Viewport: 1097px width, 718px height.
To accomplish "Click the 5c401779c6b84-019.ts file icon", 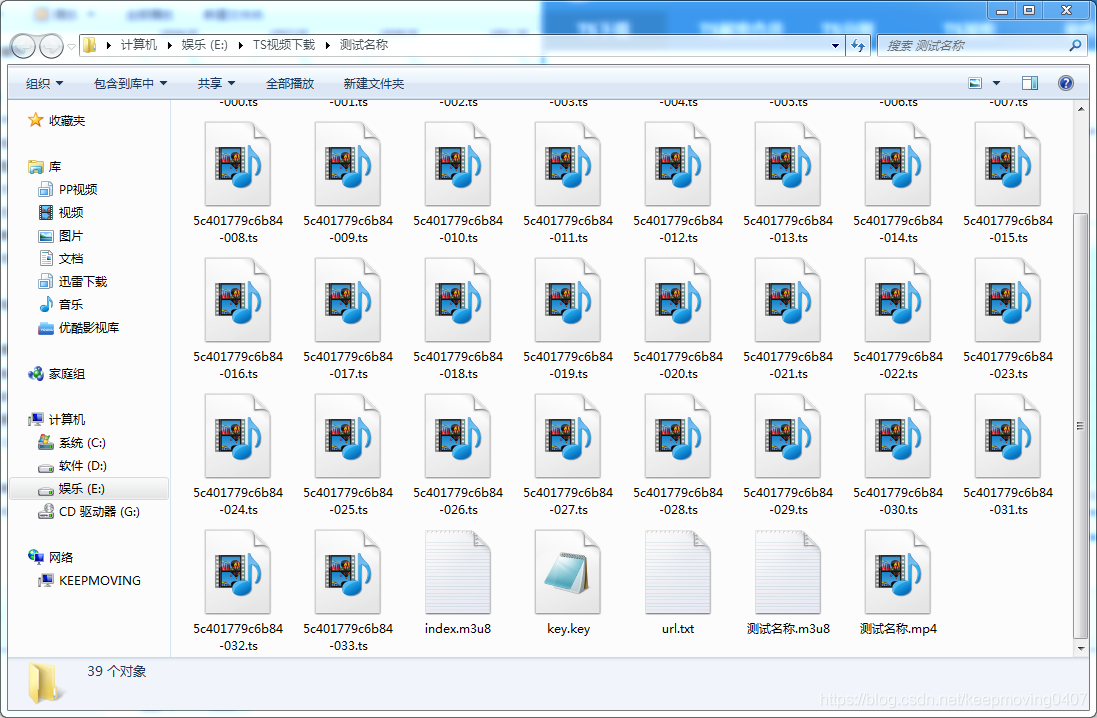I will (567, 300).
